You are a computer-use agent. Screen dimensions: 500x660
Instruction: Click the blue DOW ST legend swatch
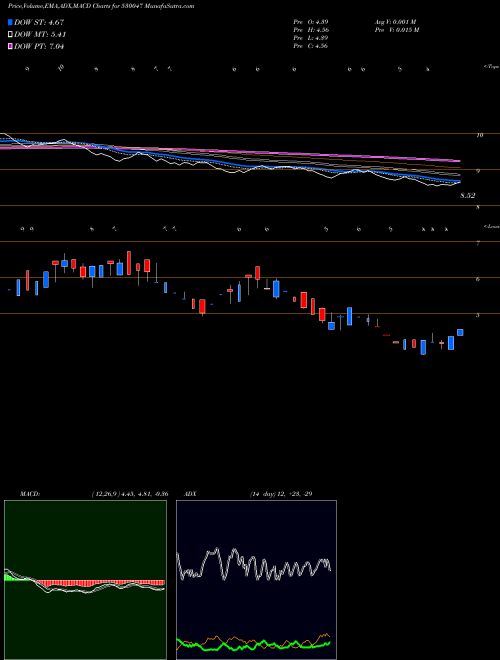click(x=11, y=22)
